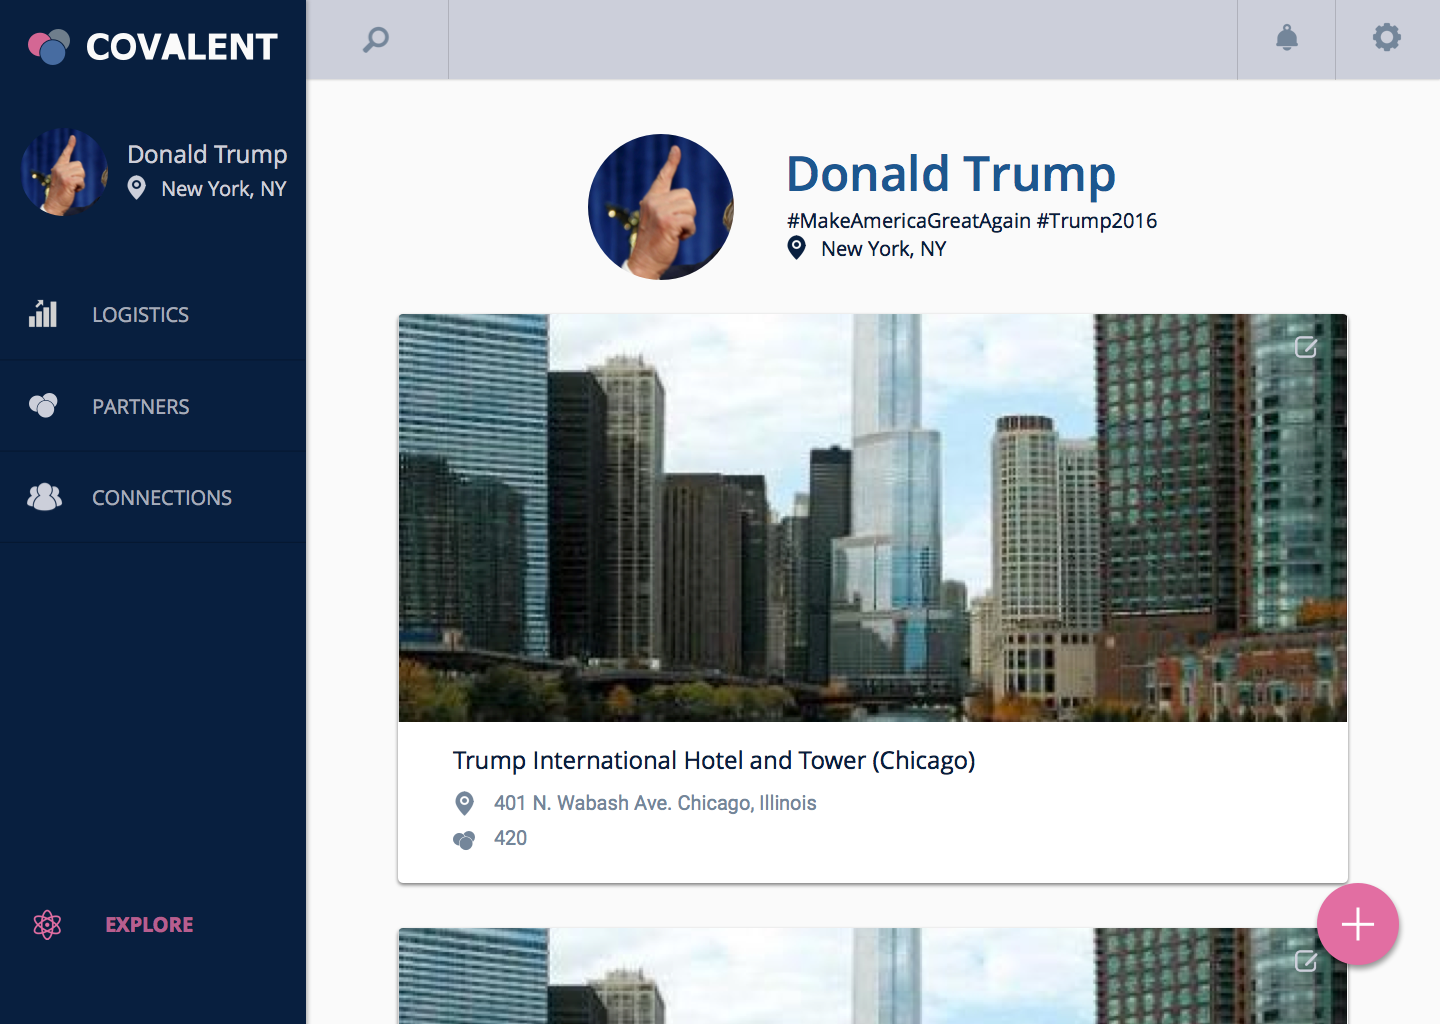The height and width of the screenshot is (1024, 1440).
Task: Open the Chicago skyline card image
Action: [x=873, y=518]
